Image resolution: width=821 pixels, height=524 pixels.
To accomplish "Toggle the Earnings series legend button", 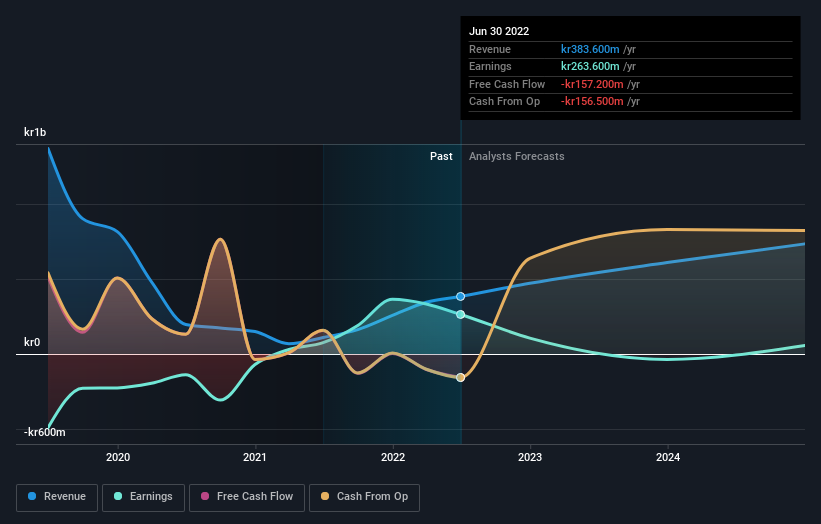I will pyautogui.click(x=143, y=497).
